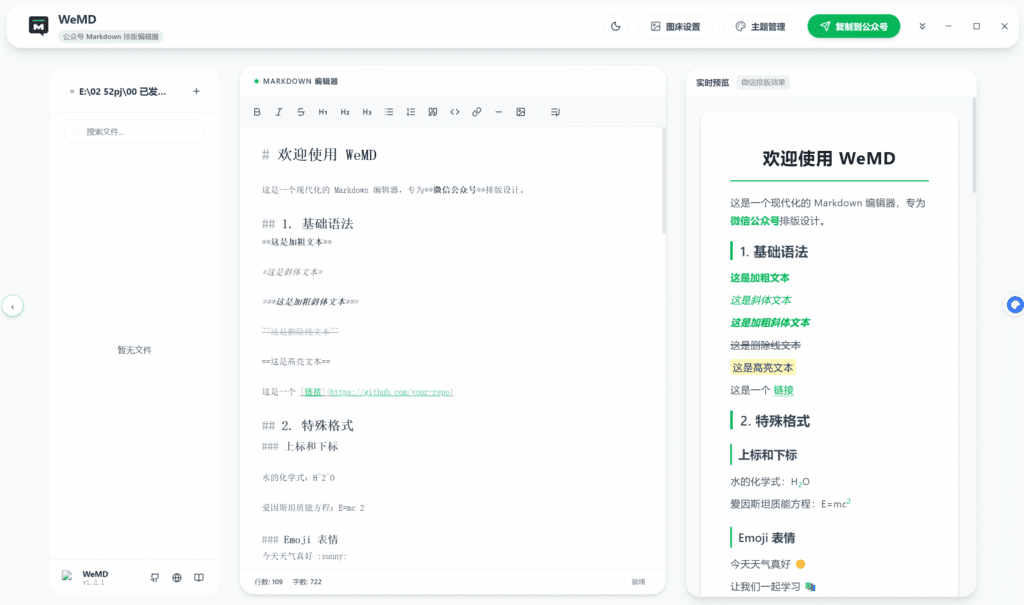Click the 搜索文件 search input field

(134, 131)
